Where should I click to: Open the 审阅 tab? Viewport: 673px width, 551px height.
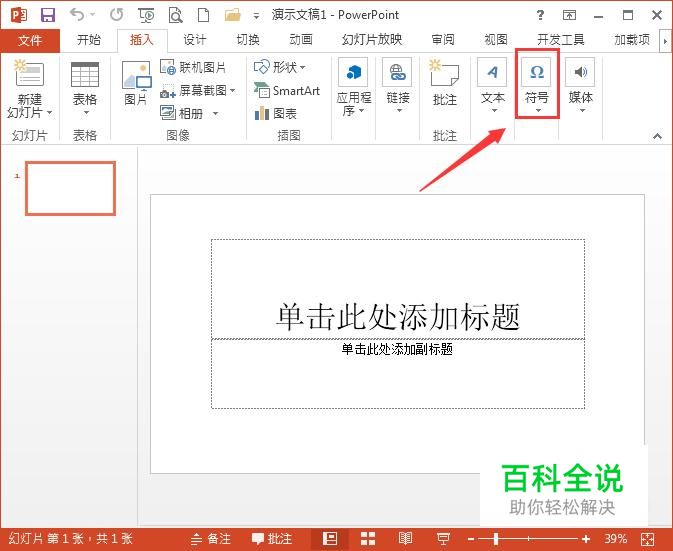[x=443, y=40]
